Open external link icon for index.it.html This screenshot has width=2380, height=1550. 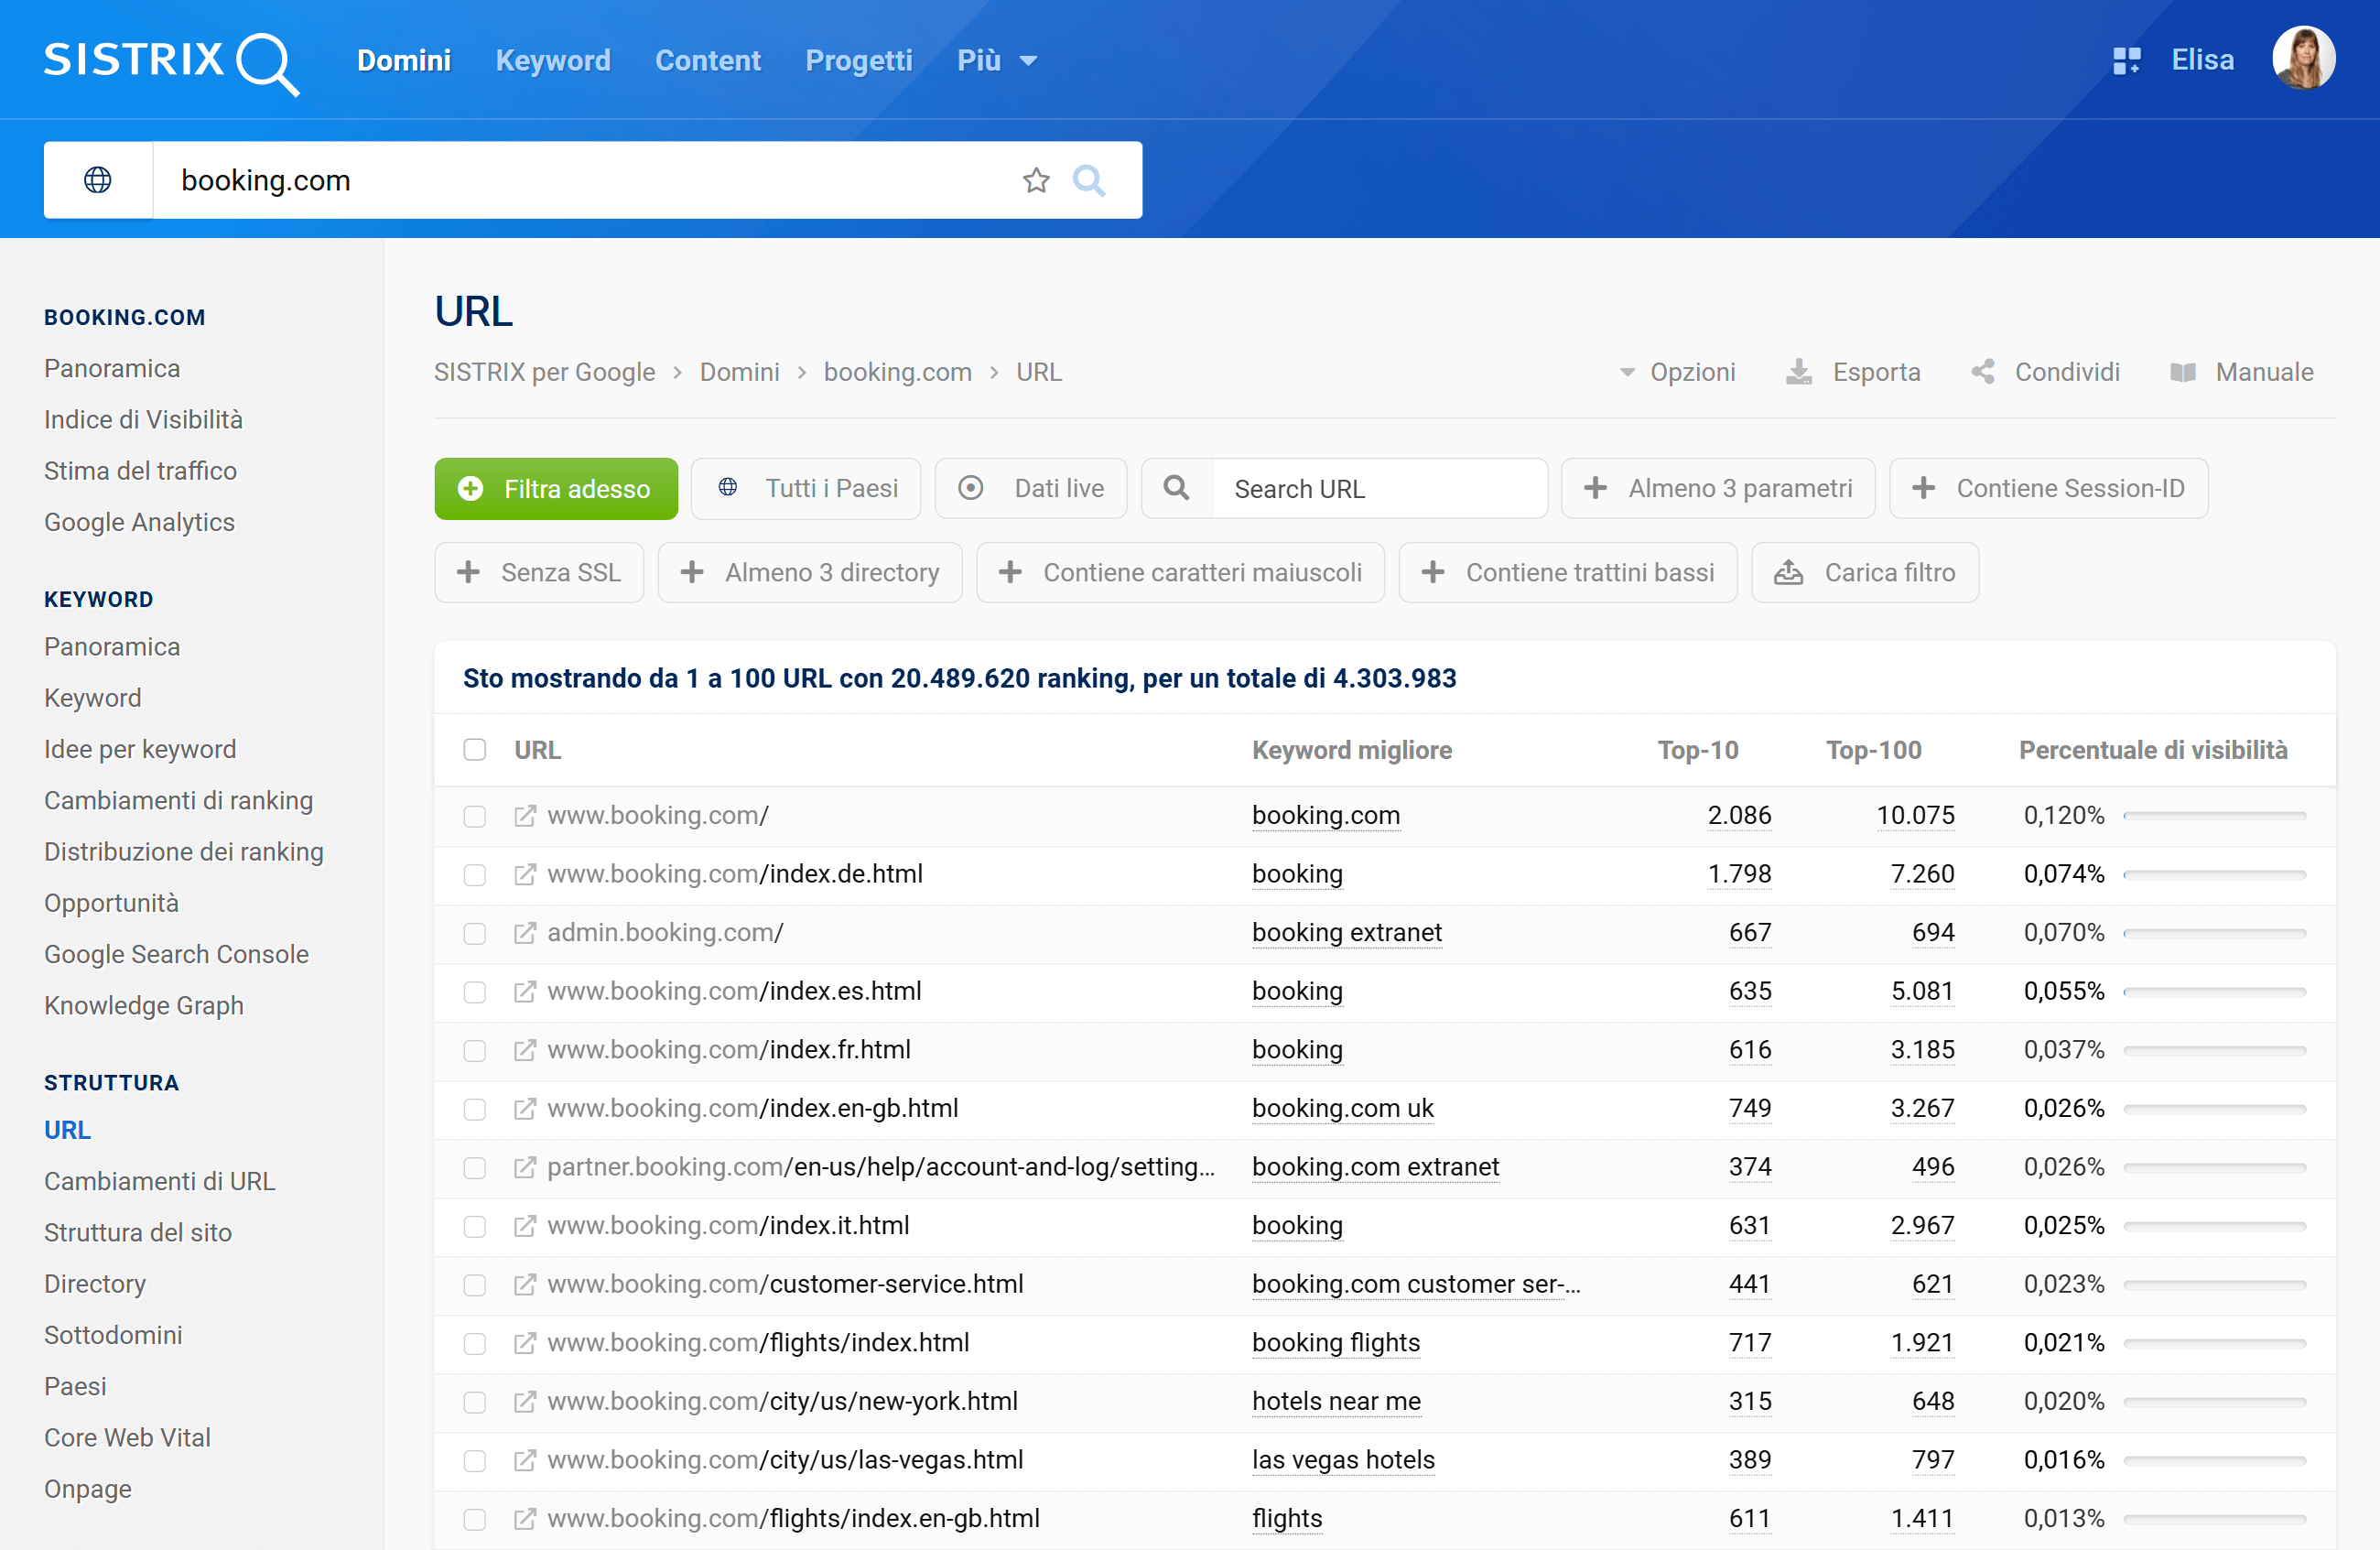coord(525,1226)
